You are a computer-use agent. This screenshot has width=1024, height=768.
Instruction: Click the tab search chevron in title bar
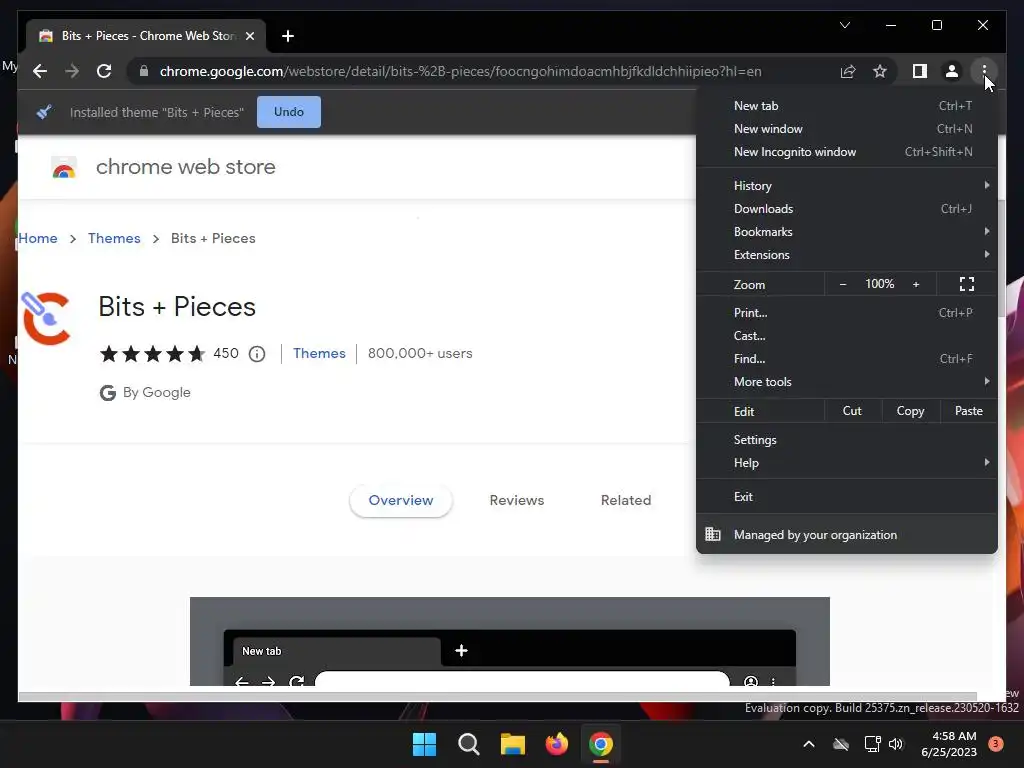[x=844, y=25]
